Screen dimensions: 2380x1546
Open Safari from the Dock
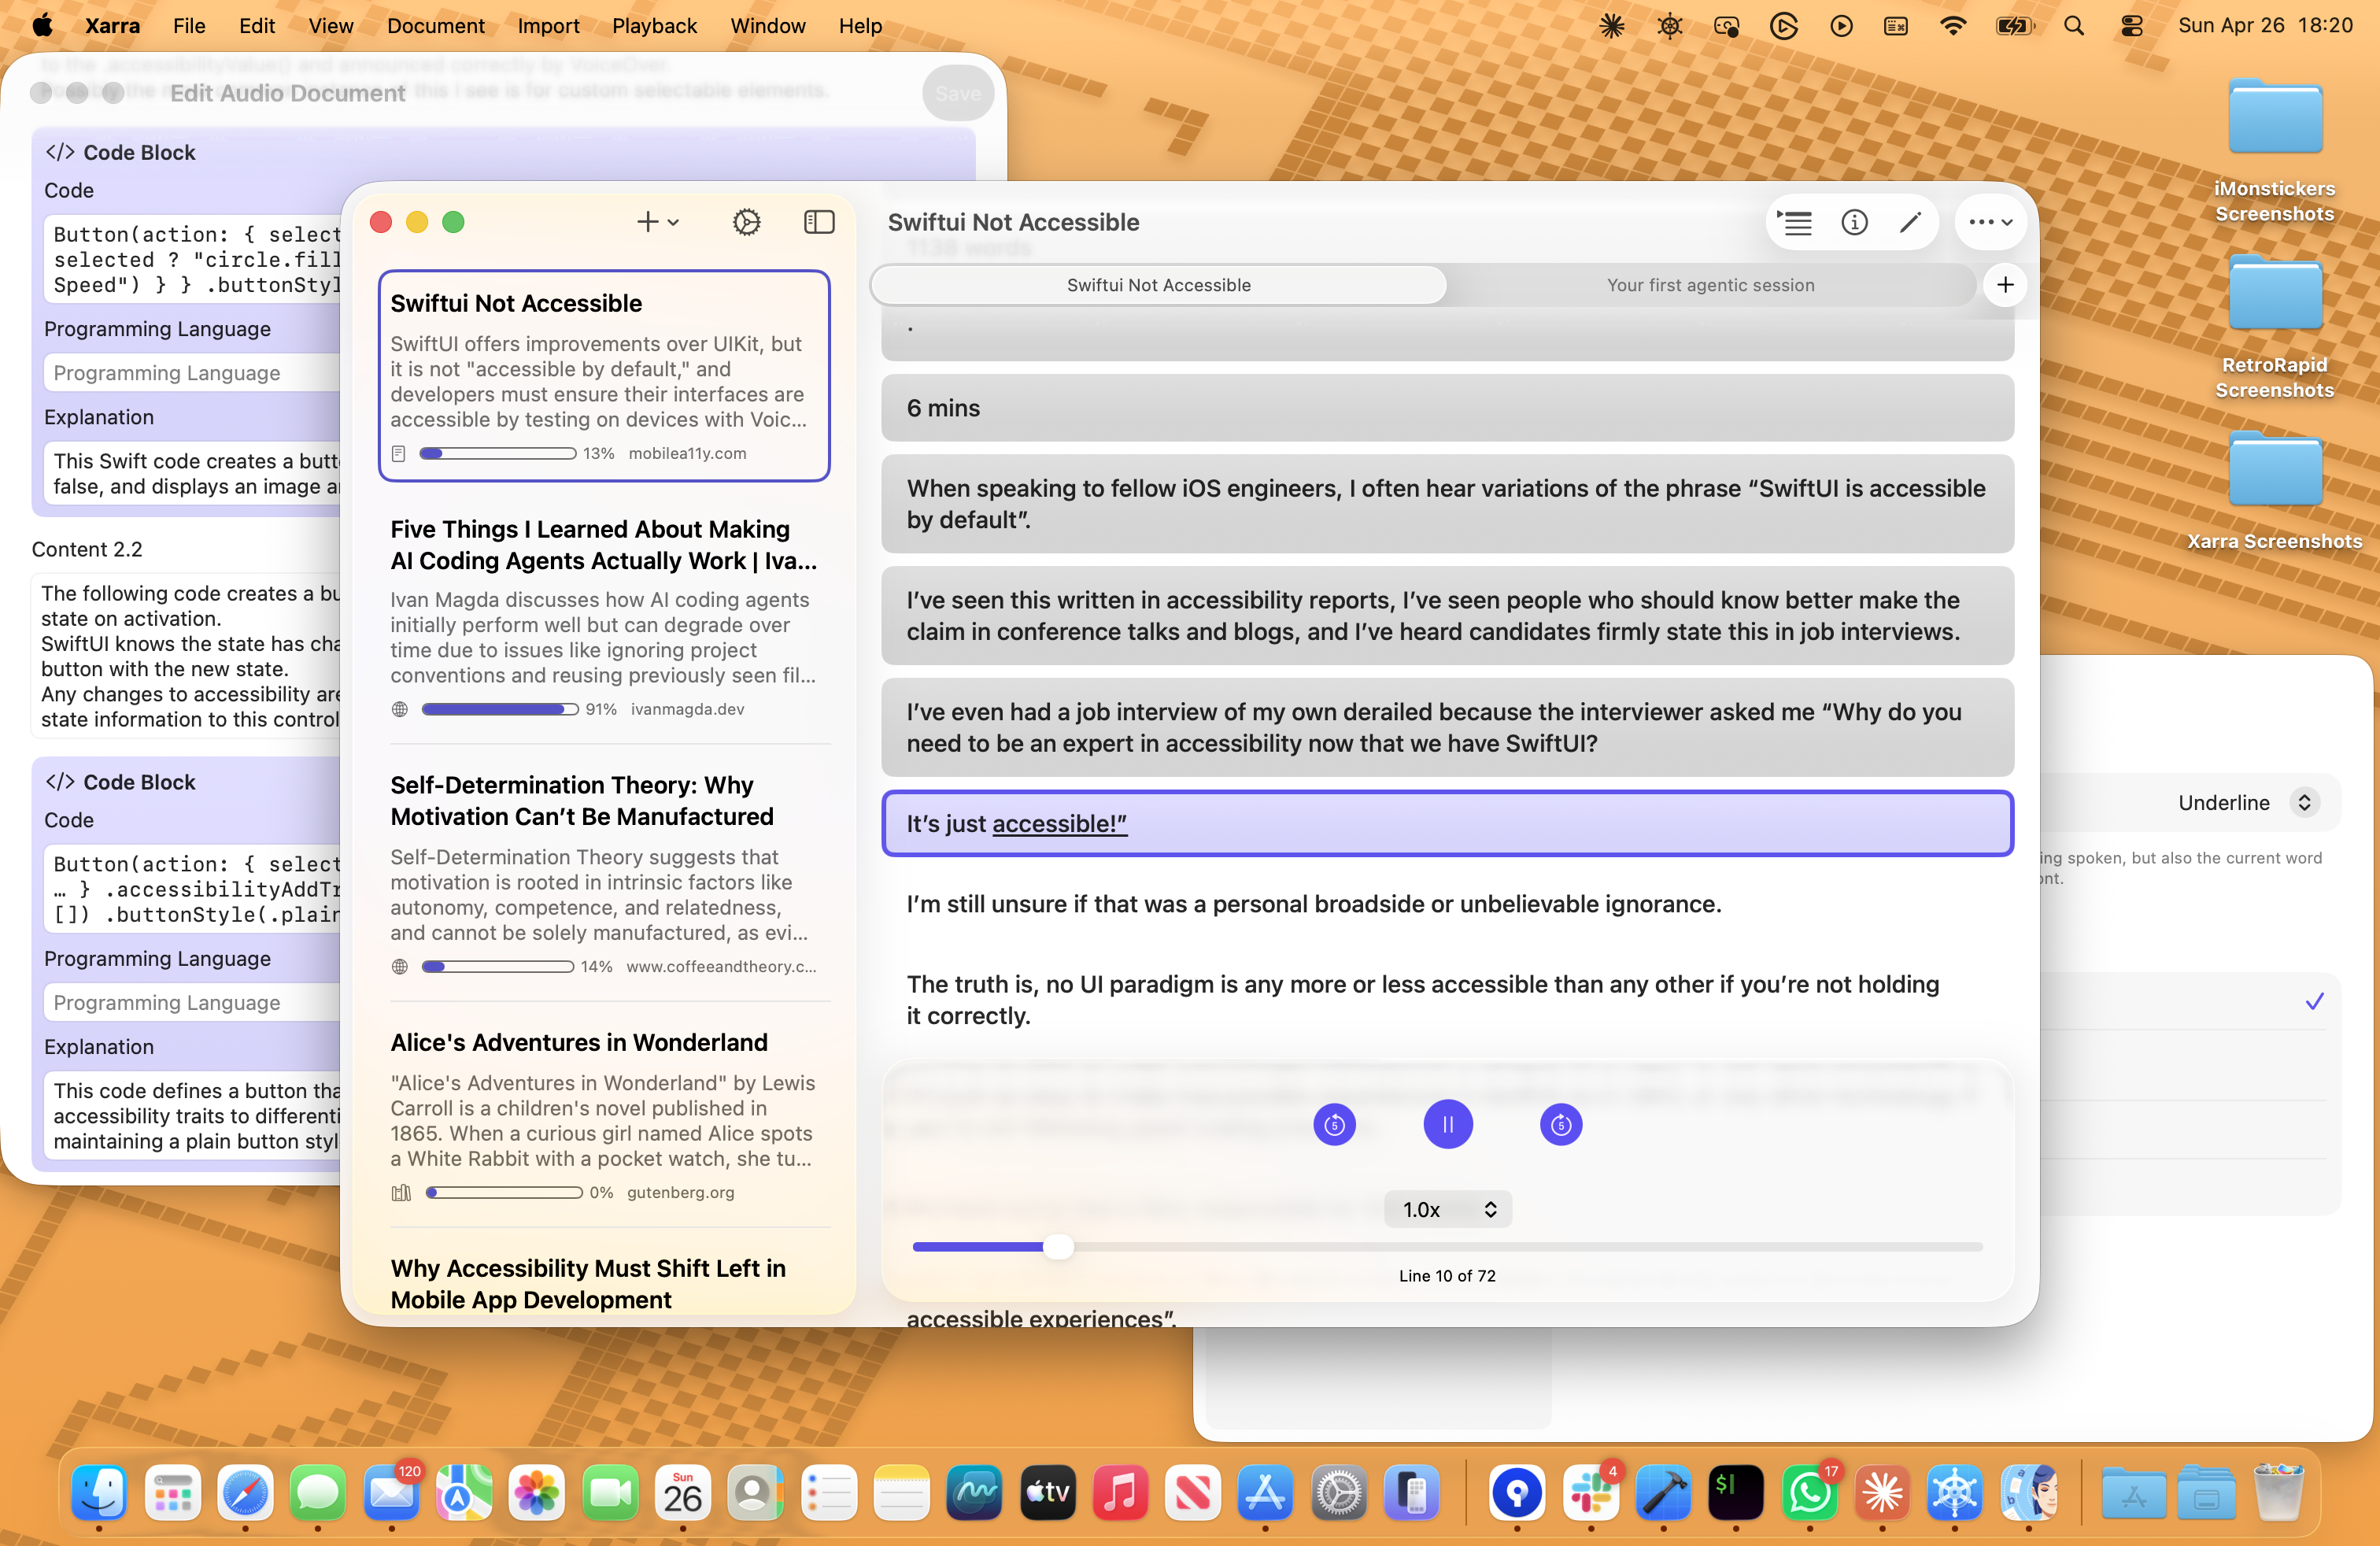(245, 1493)
